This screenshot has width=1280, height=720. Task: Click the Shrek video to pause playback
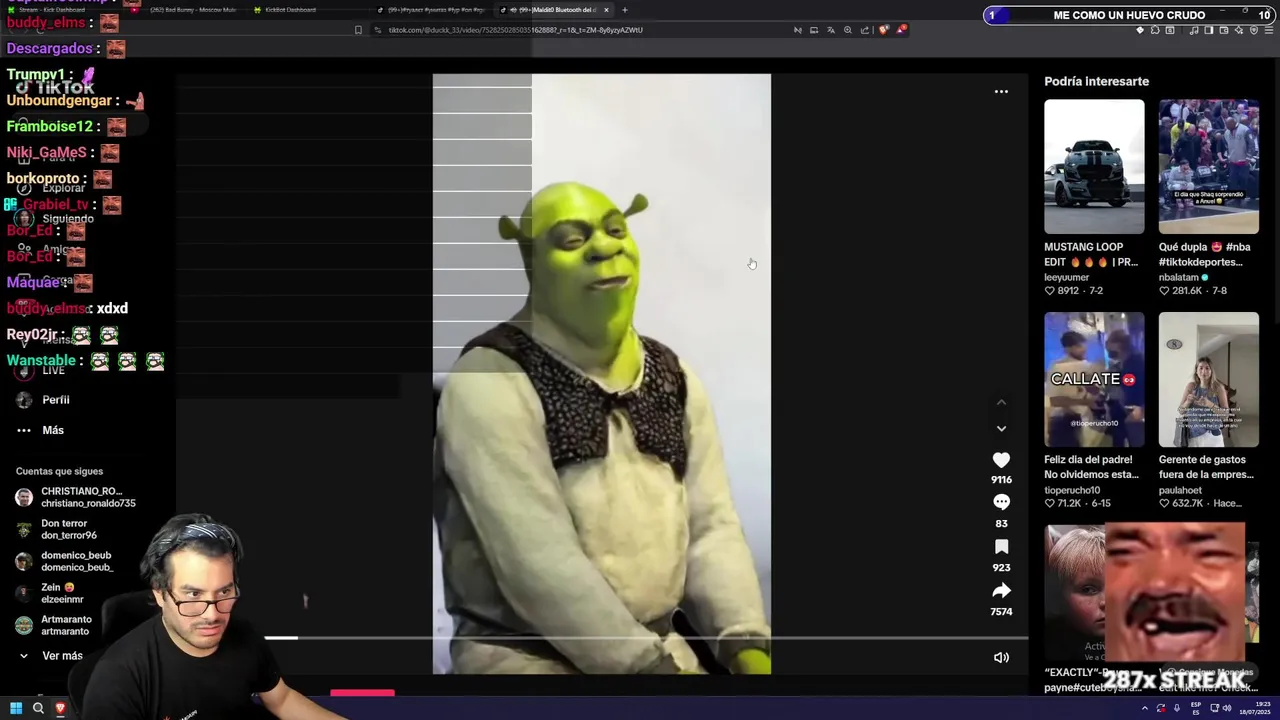(x=601, y=374)
